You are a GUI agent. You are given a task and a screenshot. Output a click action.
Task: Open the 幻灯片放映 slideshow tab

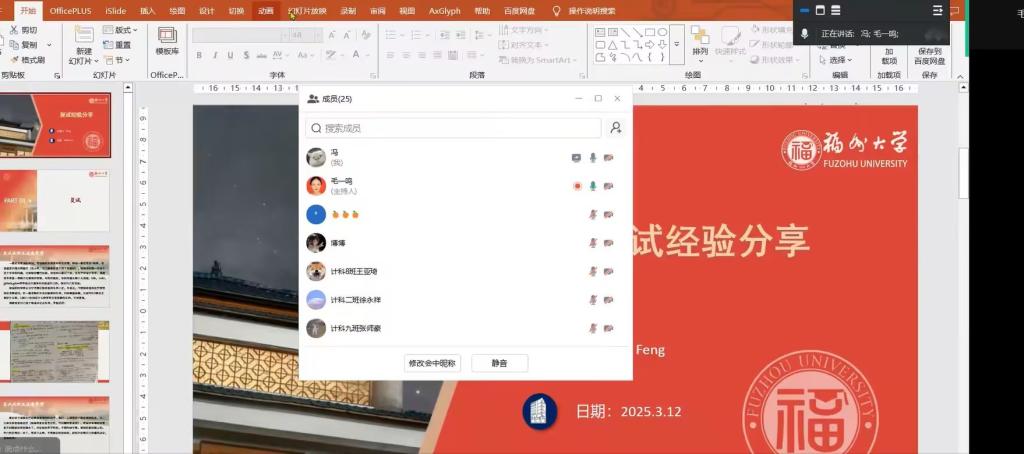307,11
